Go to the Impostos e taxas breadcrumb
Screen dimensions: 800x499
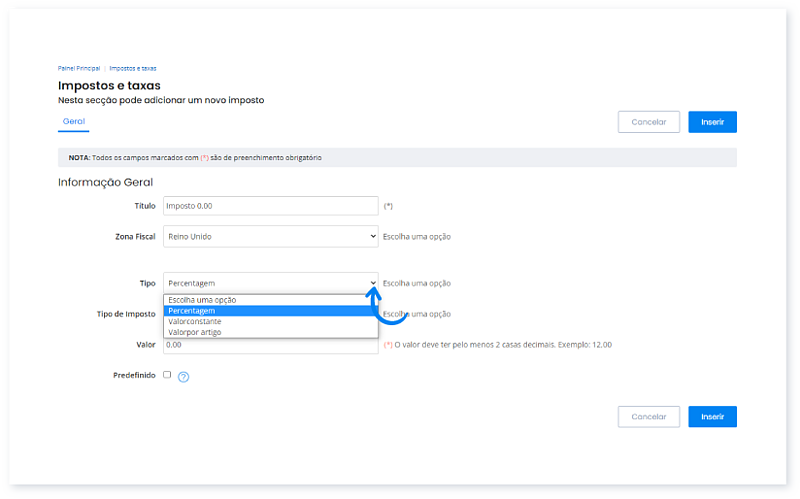133,68
